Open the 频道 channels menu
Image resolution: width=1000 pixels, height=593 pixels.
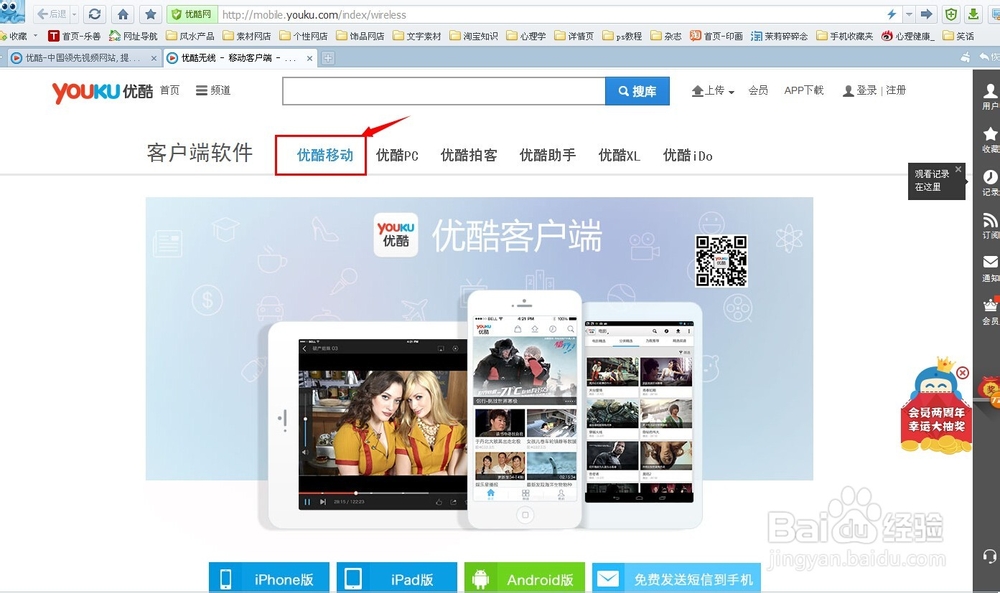(x=213, y=90)
